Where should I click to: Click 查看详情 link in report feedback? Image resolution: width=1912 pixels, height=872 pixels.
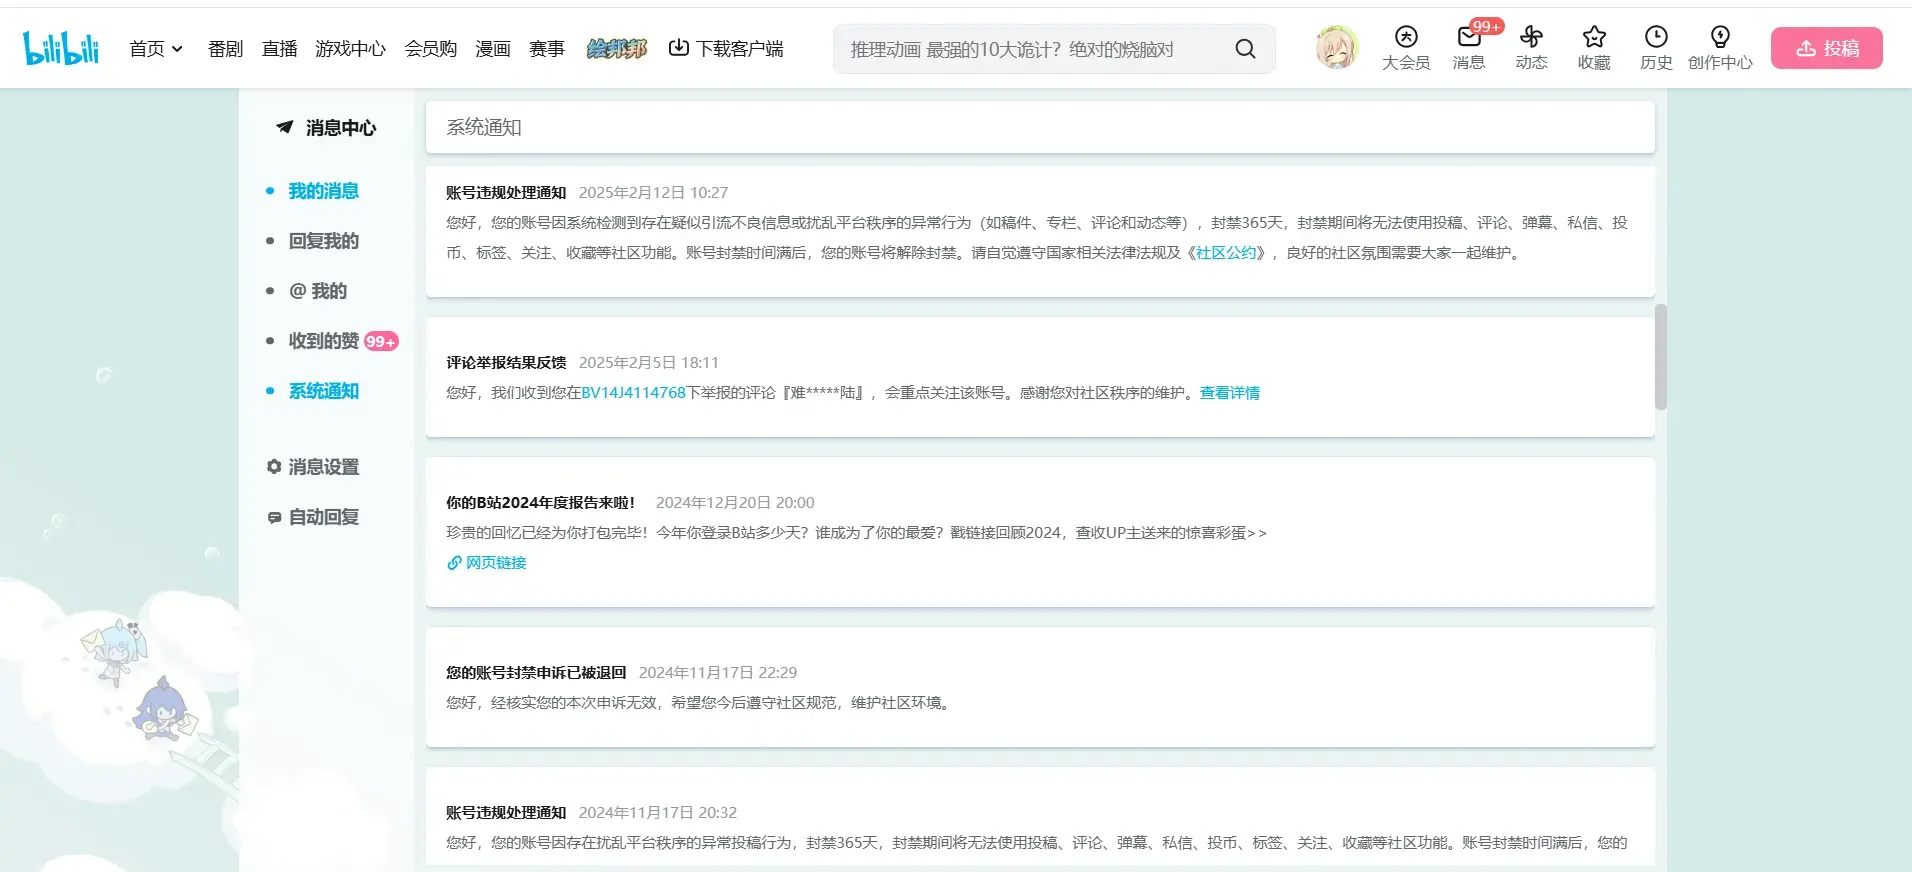(1230, 393)
